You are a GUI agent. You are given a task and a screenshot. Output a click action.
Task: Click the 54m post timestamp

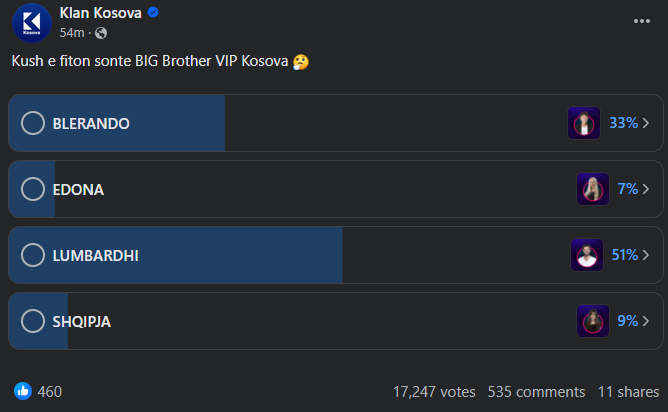(73, 33)
